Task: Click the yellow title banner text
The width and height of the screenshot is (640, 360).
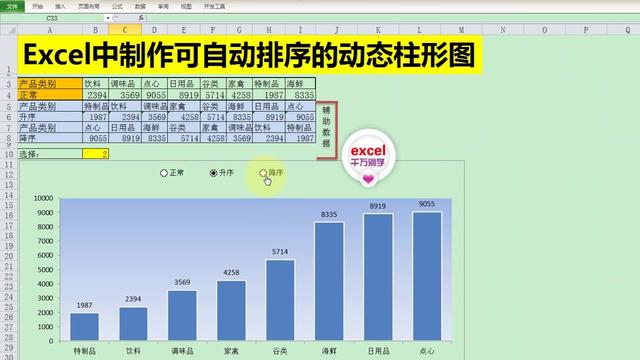Action: pyautogui.click(x=249, y=55)
